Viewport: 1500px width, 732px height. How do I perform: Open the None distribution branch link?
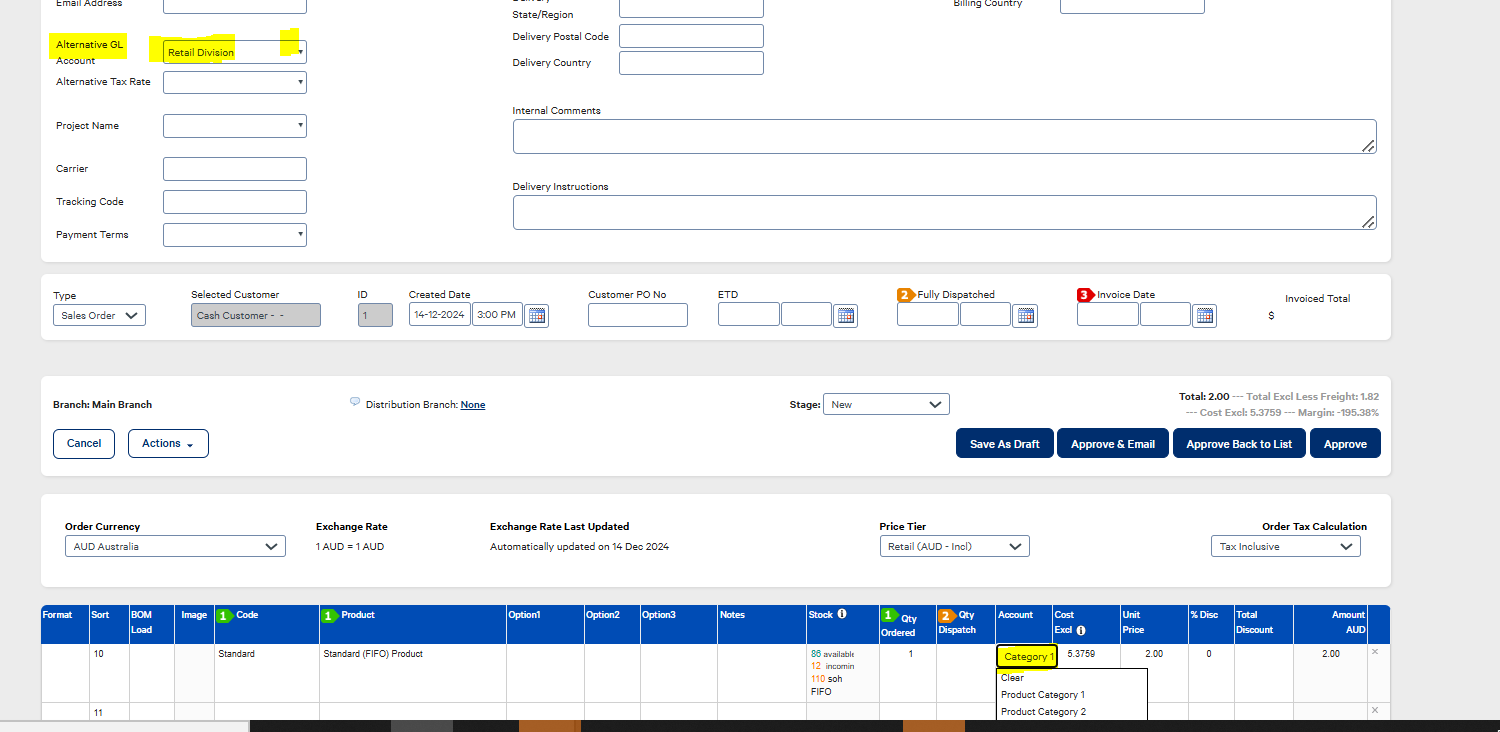pos(472,404)
